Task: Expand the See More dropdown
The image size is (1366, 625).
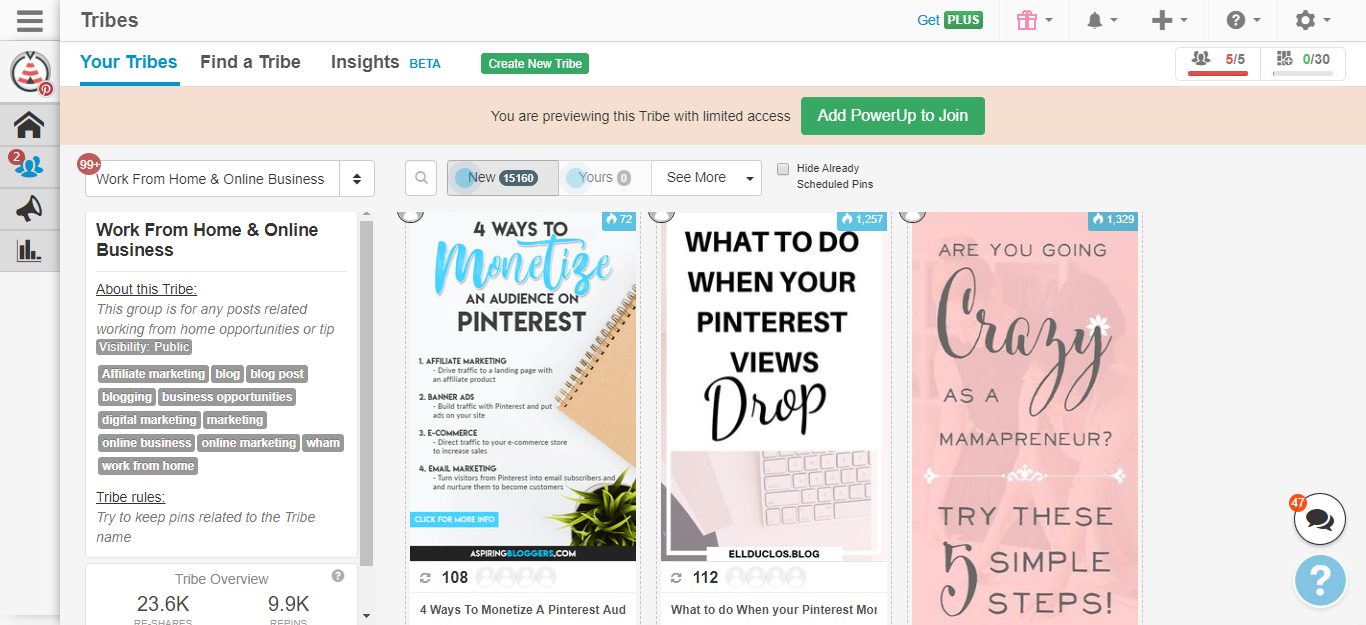Action: point(706,178)
